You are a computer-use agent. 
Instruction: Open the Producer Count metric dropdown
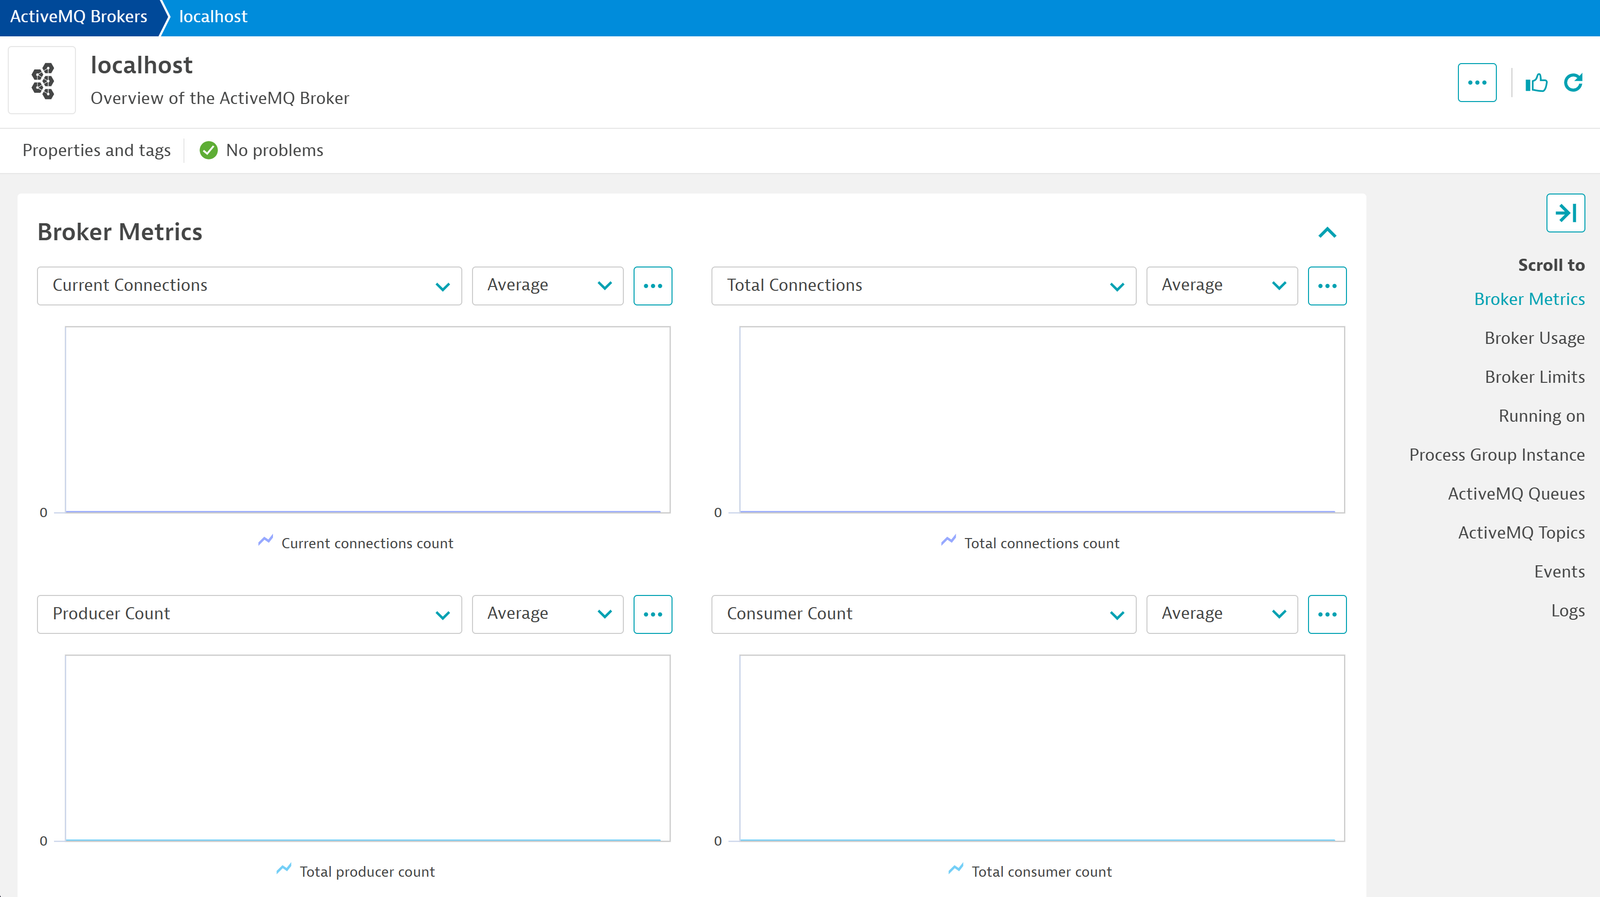pos(249,614)
